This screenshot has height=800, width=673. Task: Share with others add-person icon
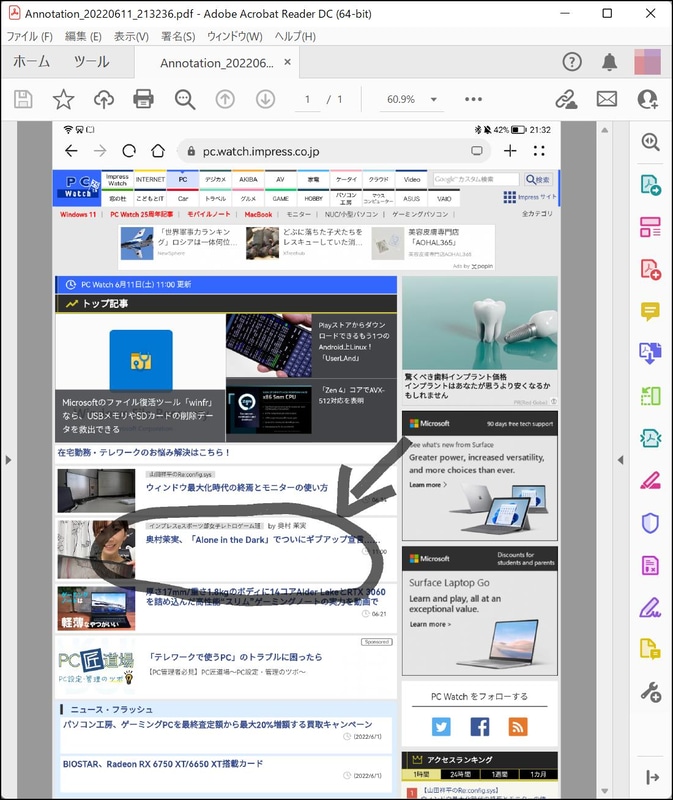pos(647,99)
